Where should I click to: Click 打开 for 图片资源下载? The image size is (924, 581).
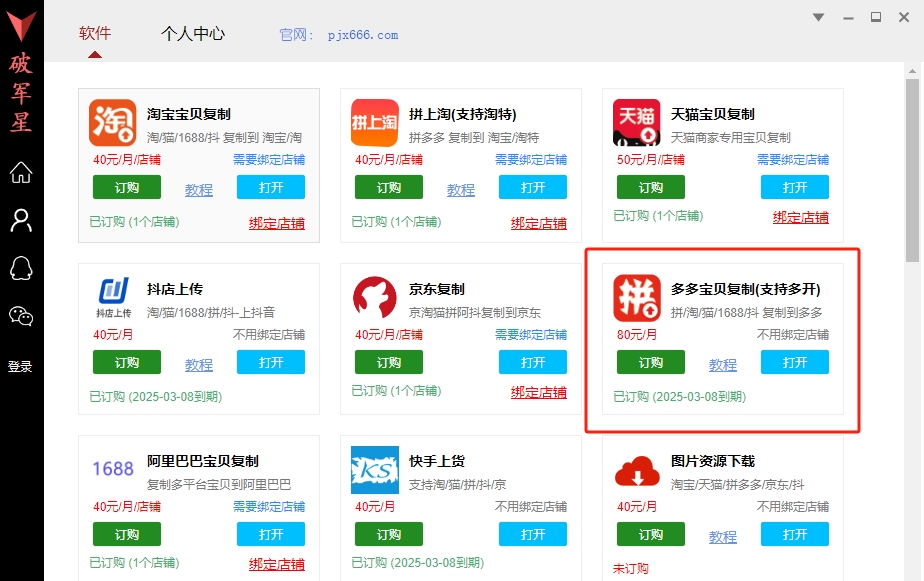tap(795, 534)
